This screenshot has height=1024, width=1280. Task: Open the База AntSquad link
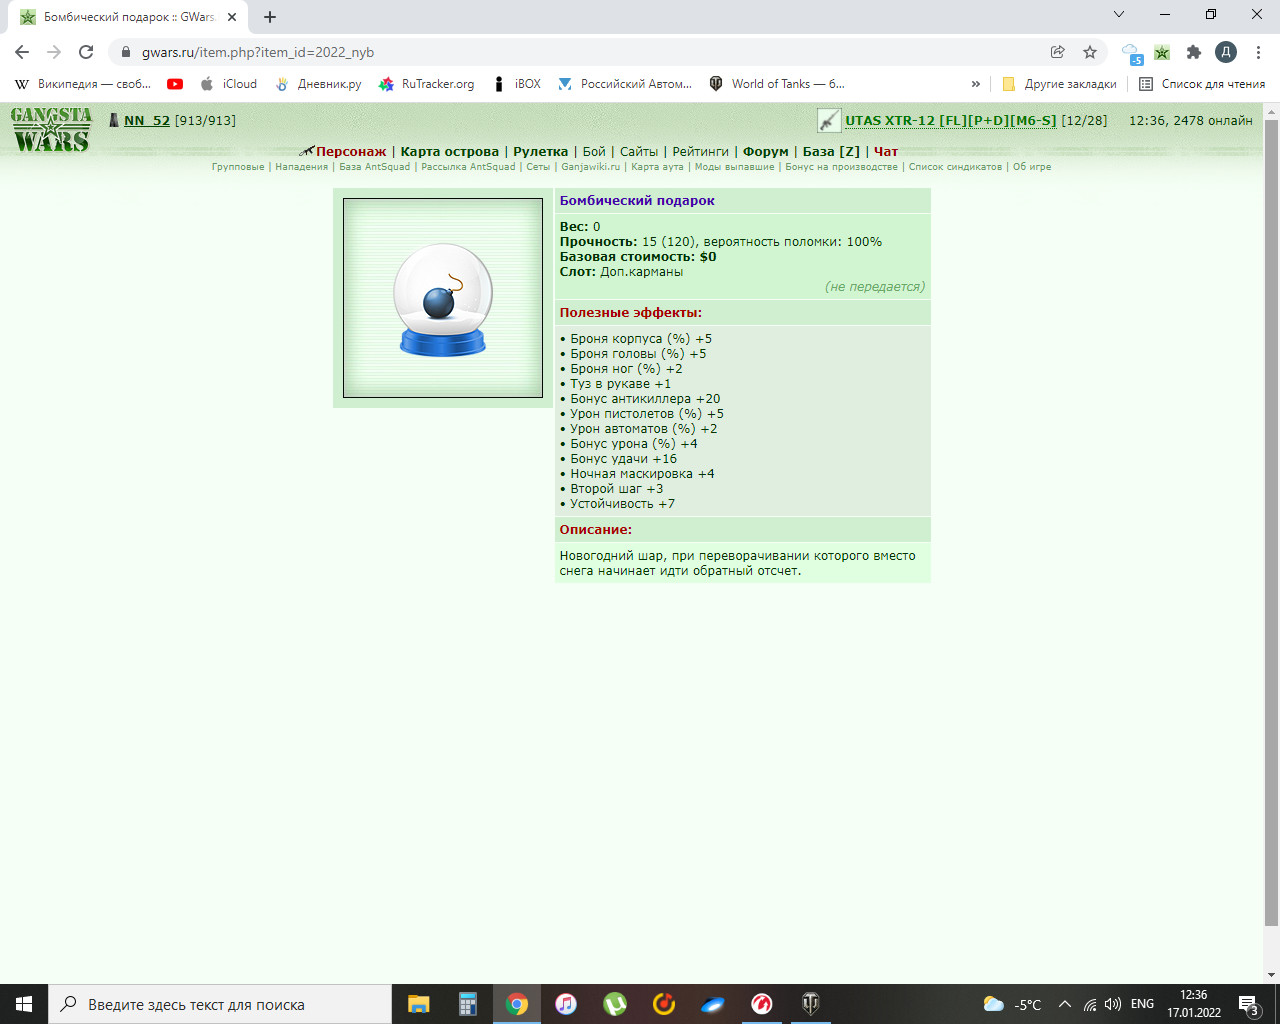[x=375, y=167]
